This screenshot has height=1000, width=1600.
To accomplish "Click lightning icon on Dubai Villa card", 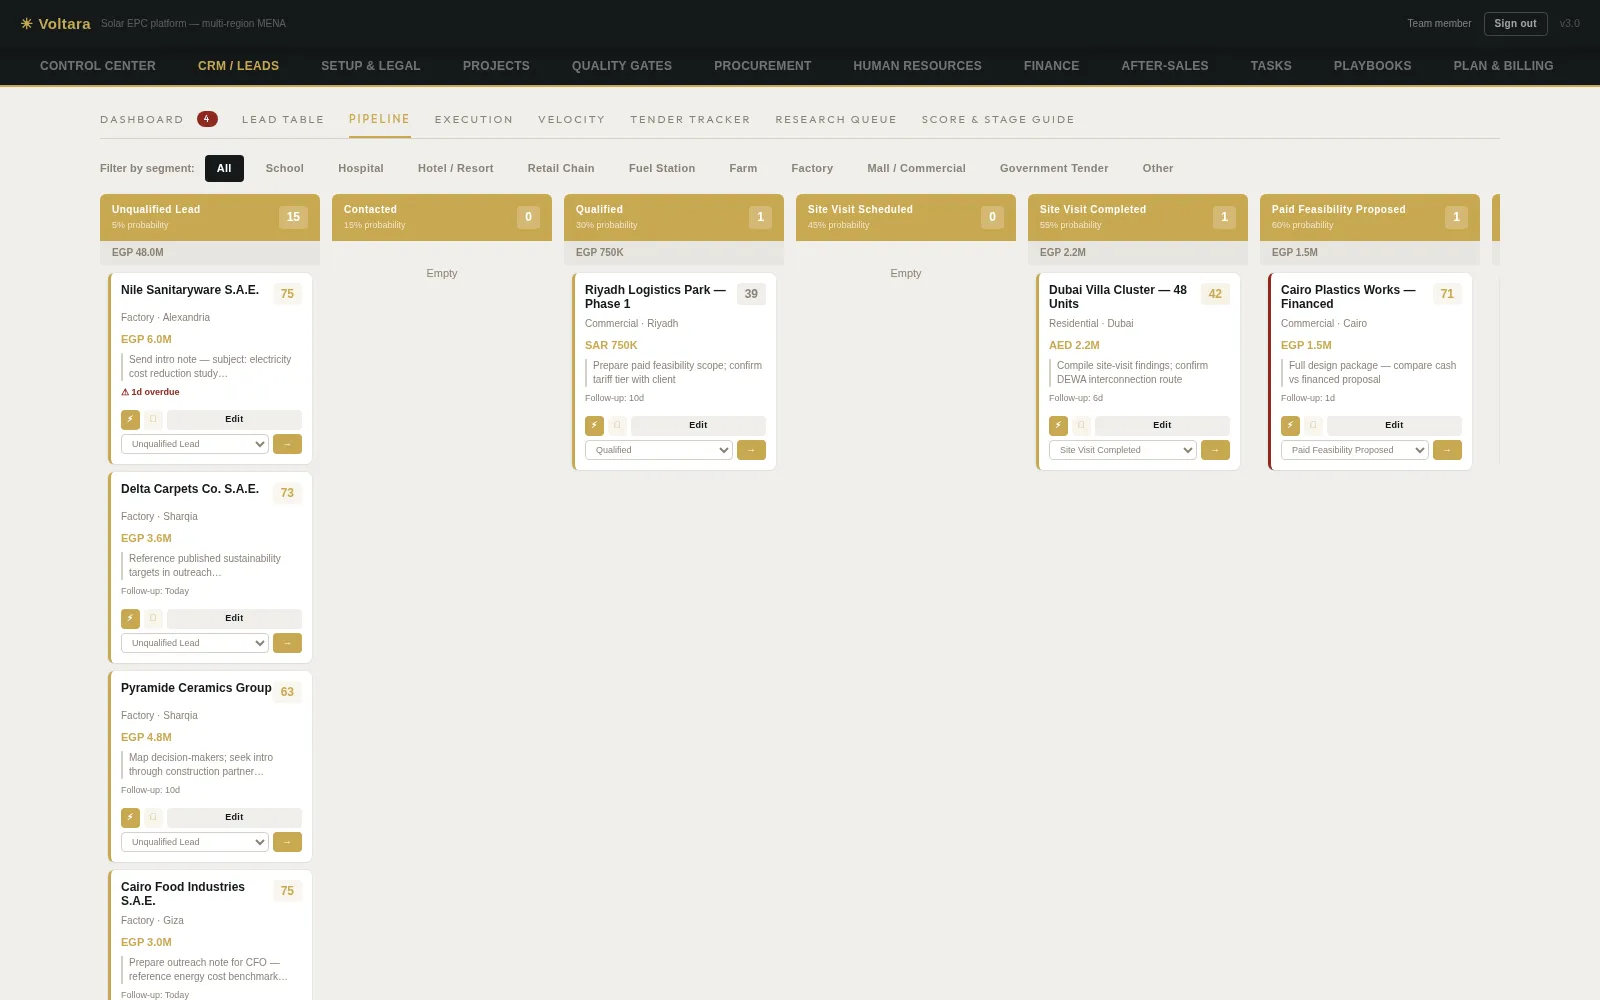I will [x=1058, y=426].
